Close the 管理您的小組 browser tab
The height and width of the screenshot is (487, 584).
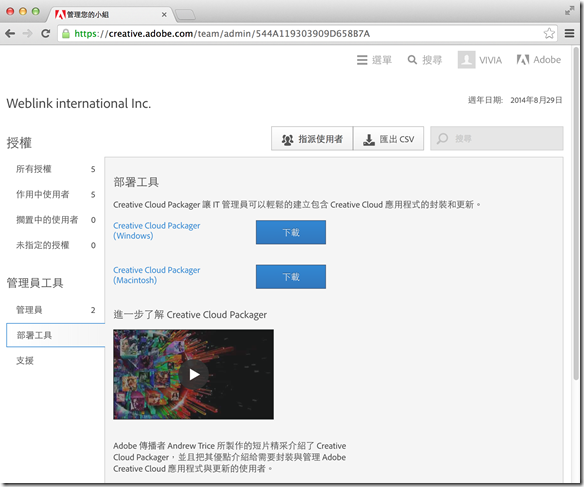[164, 15]
